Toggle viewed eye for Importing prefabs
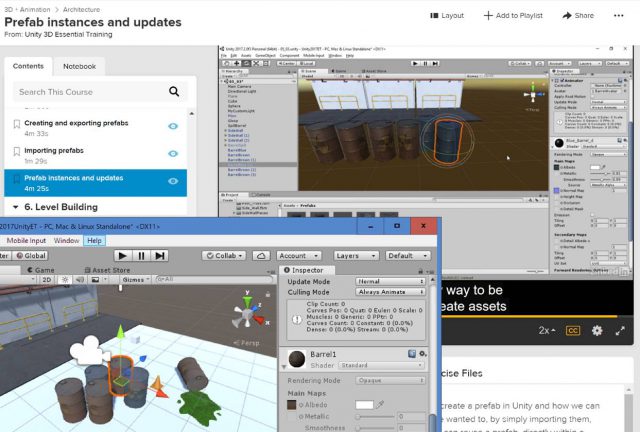This screenshot has width=640, height=432. [173, 154]
